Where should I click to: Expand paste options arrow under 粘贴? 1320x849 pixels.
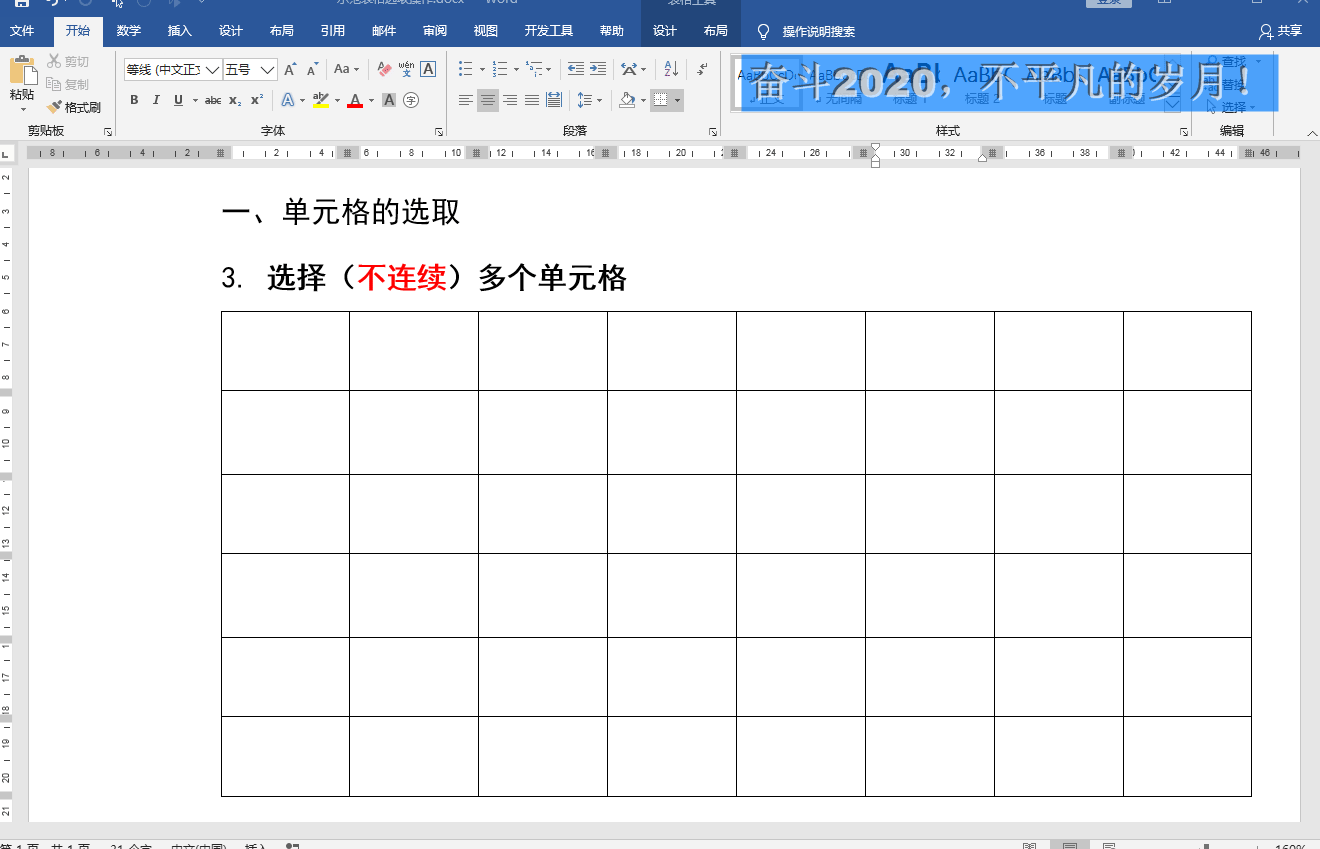(22, 108)
